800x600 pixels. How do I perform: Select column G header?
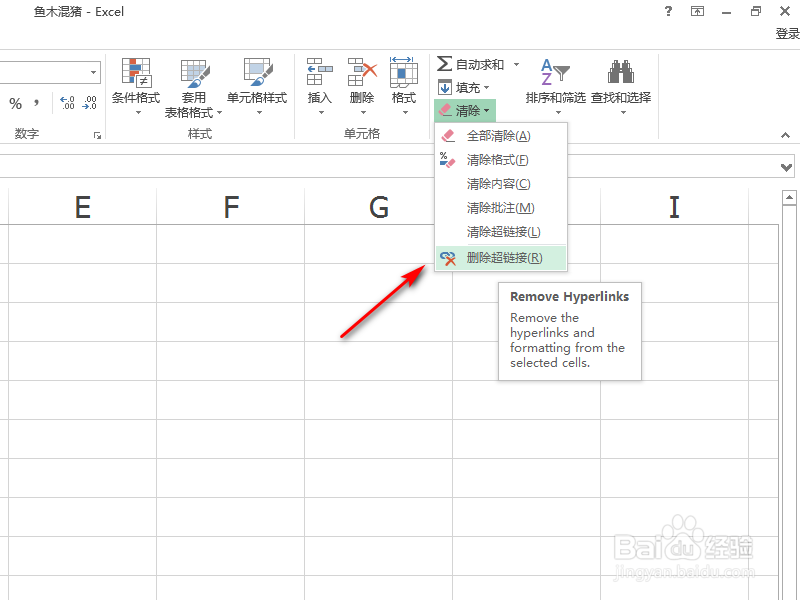pyautogui.click(x=378, y=207)
